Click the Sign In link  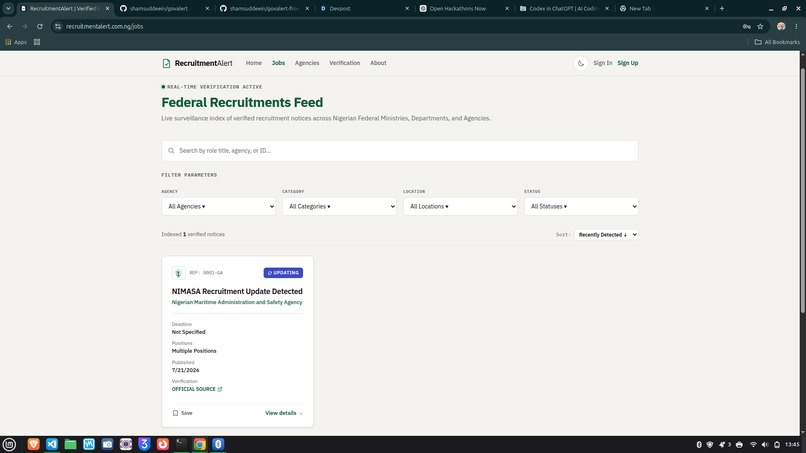[x=602, y=63]
